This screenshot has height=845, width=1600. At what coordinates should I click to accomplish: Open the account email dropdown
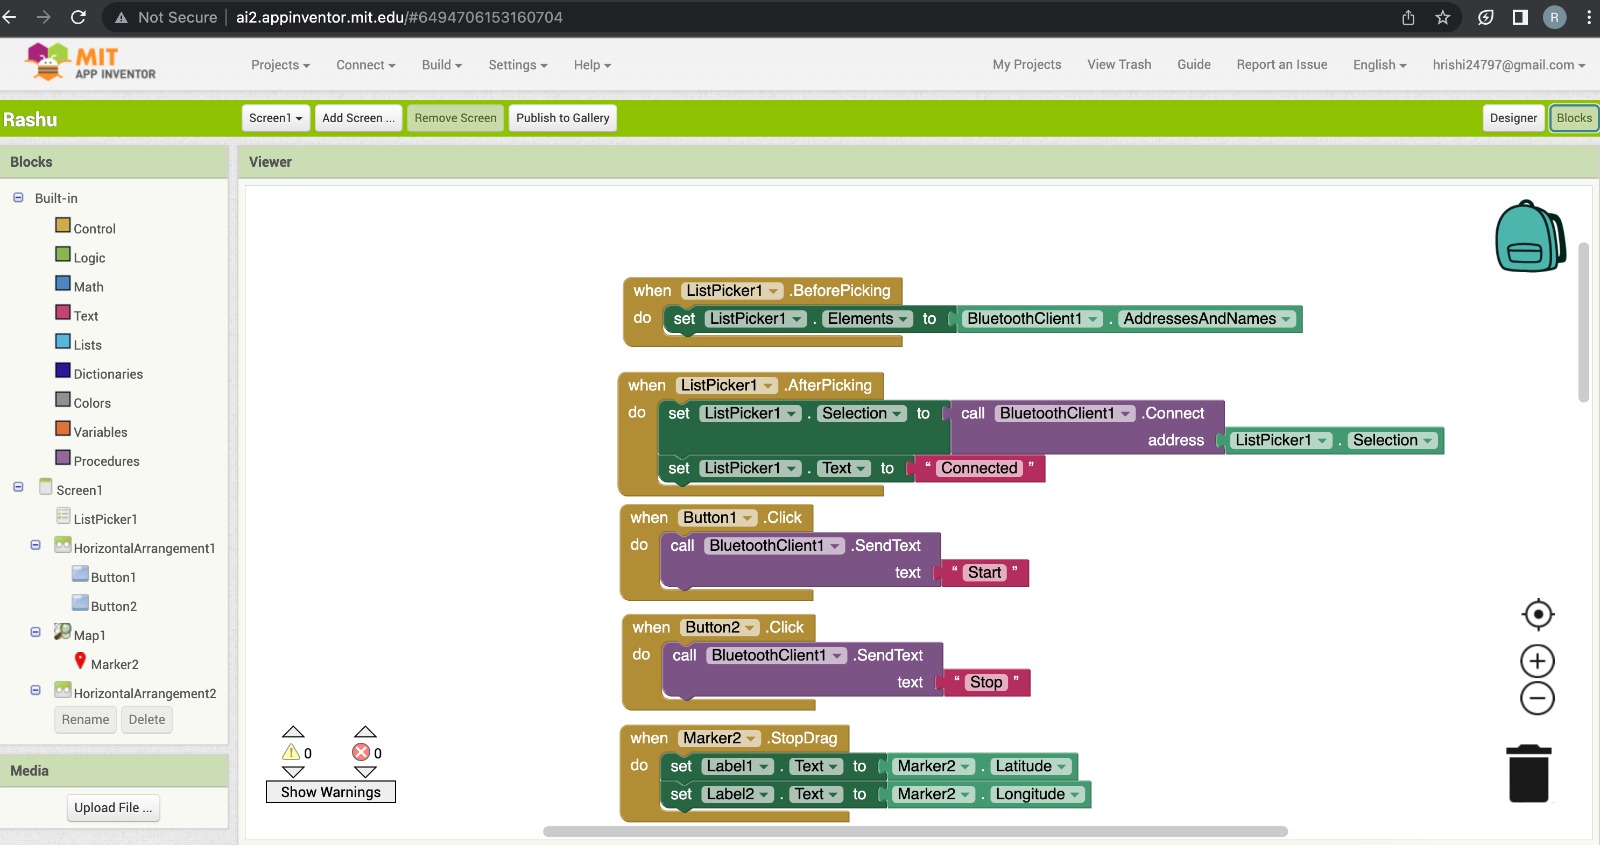coord(1508,65)
